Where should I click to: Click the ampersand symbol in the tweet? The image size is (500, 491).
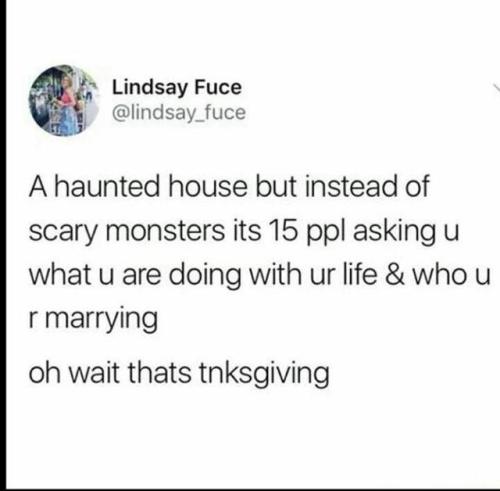point(395,275)
